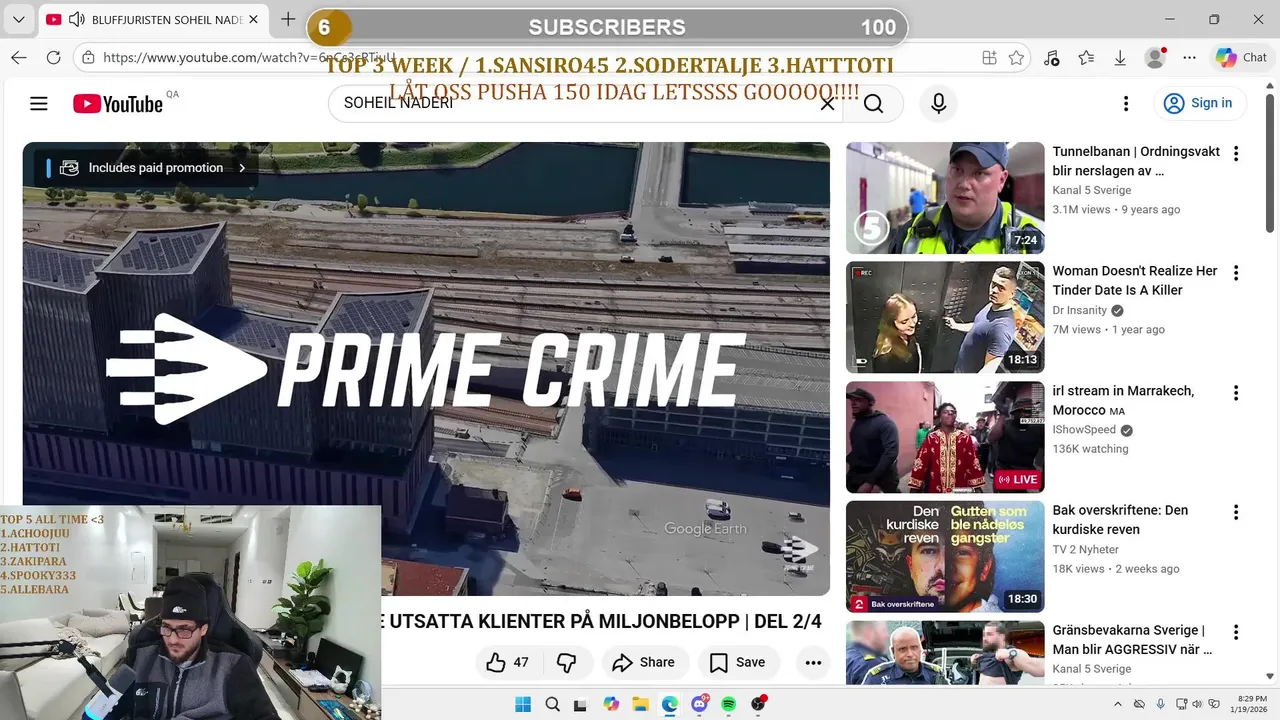
Task: Open Edge downloads arrow icon
Action: click(x=1120, y=58)
